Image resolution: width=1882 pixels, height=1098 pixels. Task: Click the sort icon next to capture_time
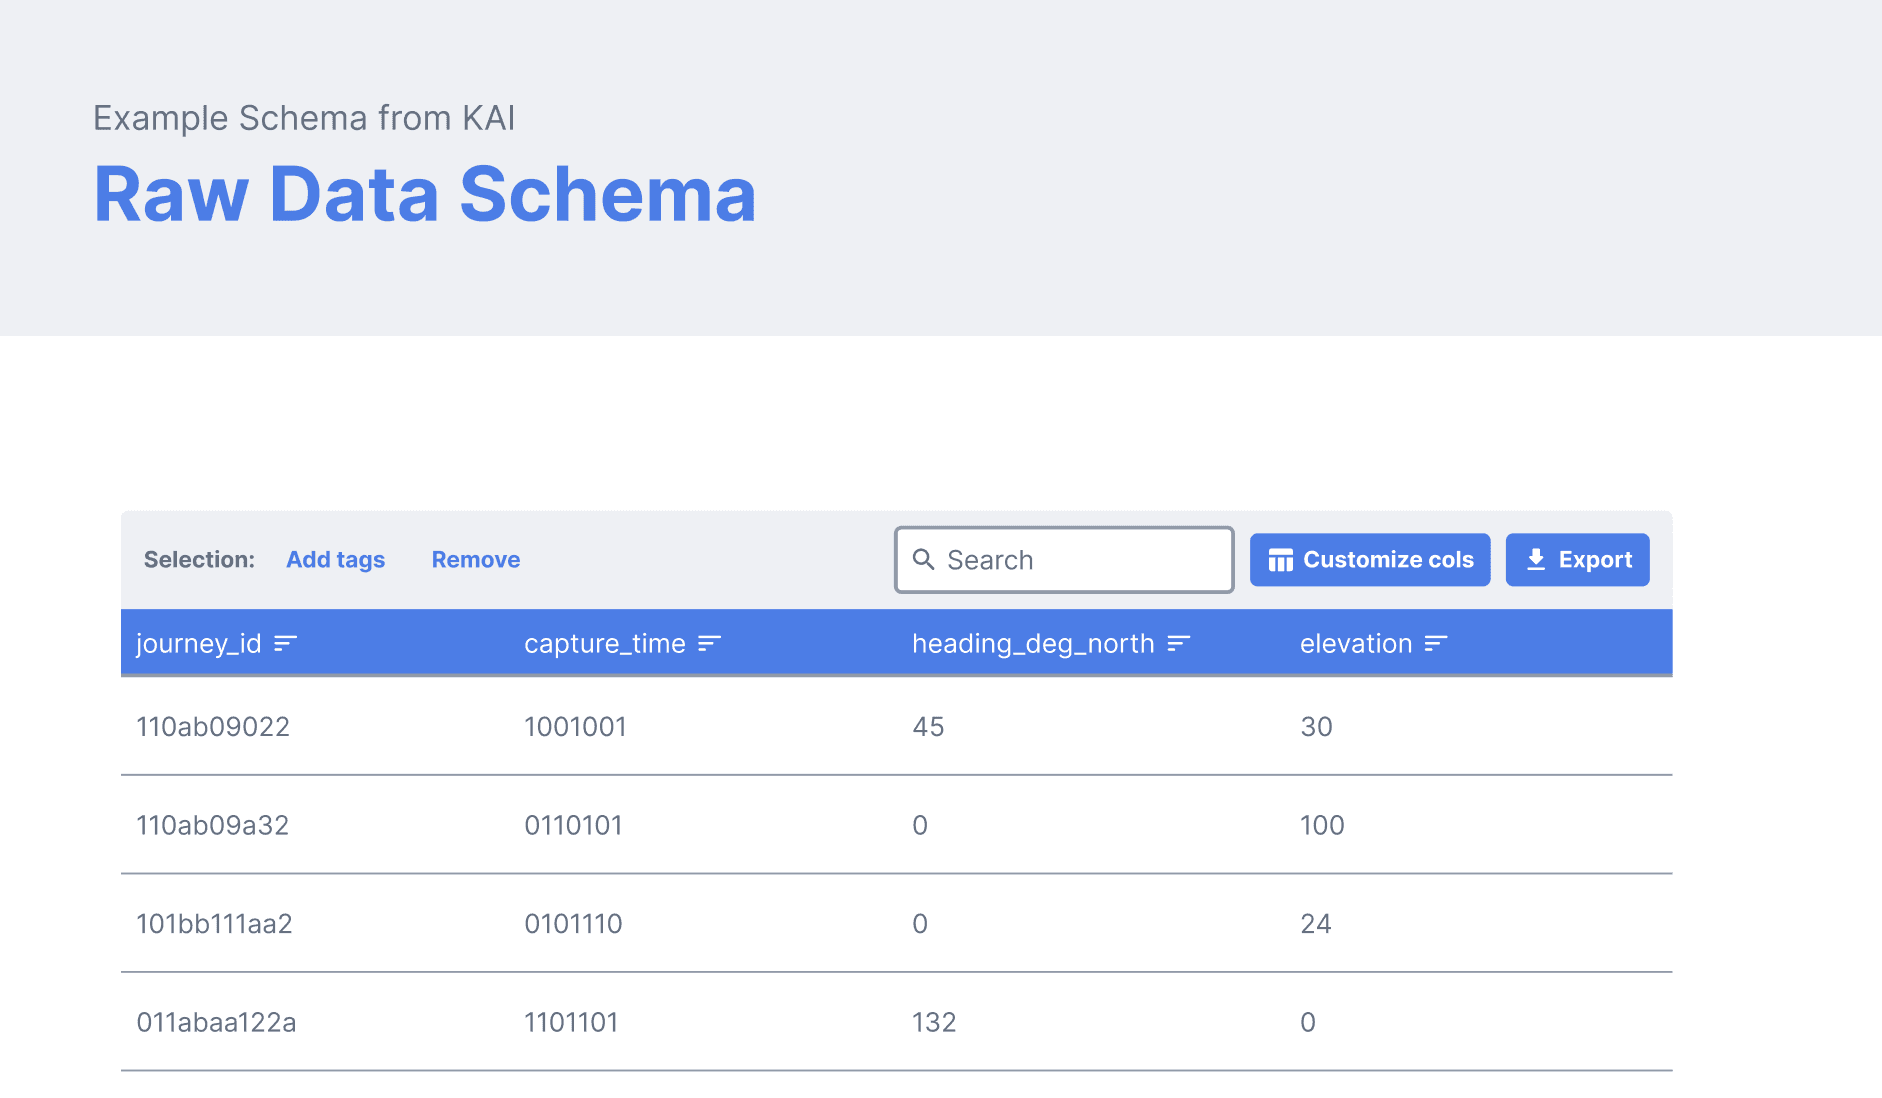coord(709,644)
